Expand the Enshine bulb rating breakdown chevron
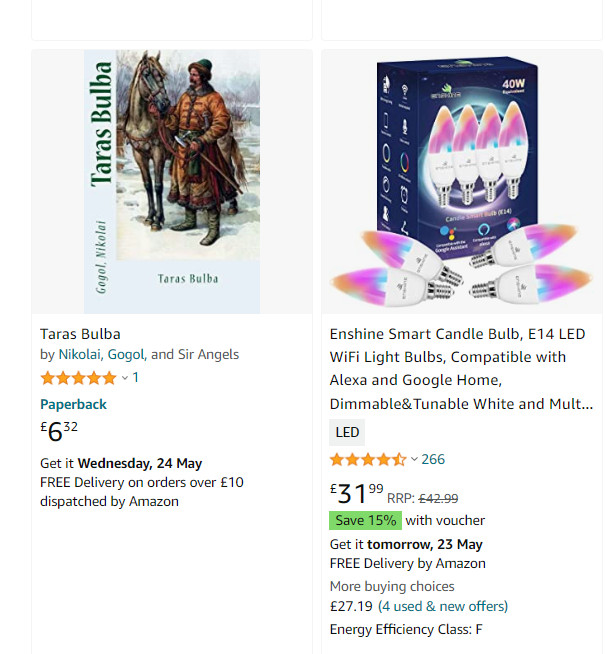The width and height of the screenshot is (605, 654). pyautogui.click(x=414, y=460)
